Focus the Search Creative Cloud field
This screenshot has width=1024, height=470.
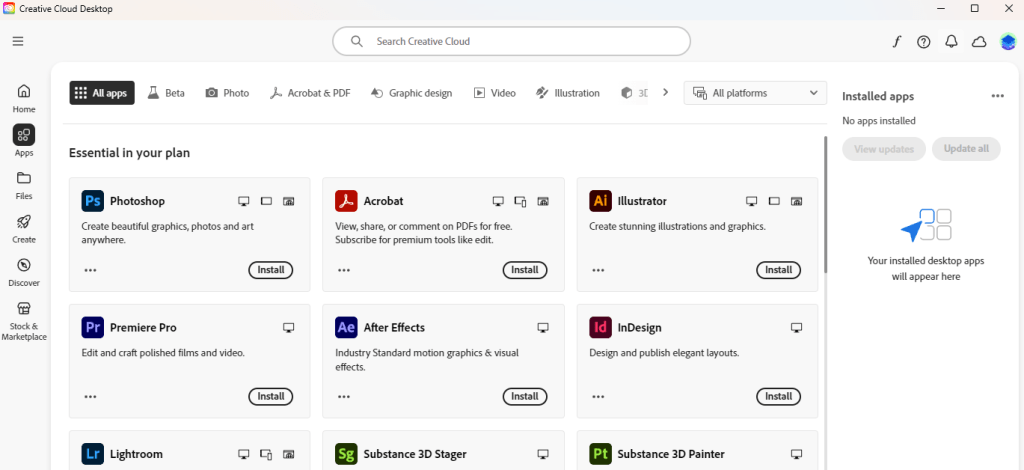[511, 41]
